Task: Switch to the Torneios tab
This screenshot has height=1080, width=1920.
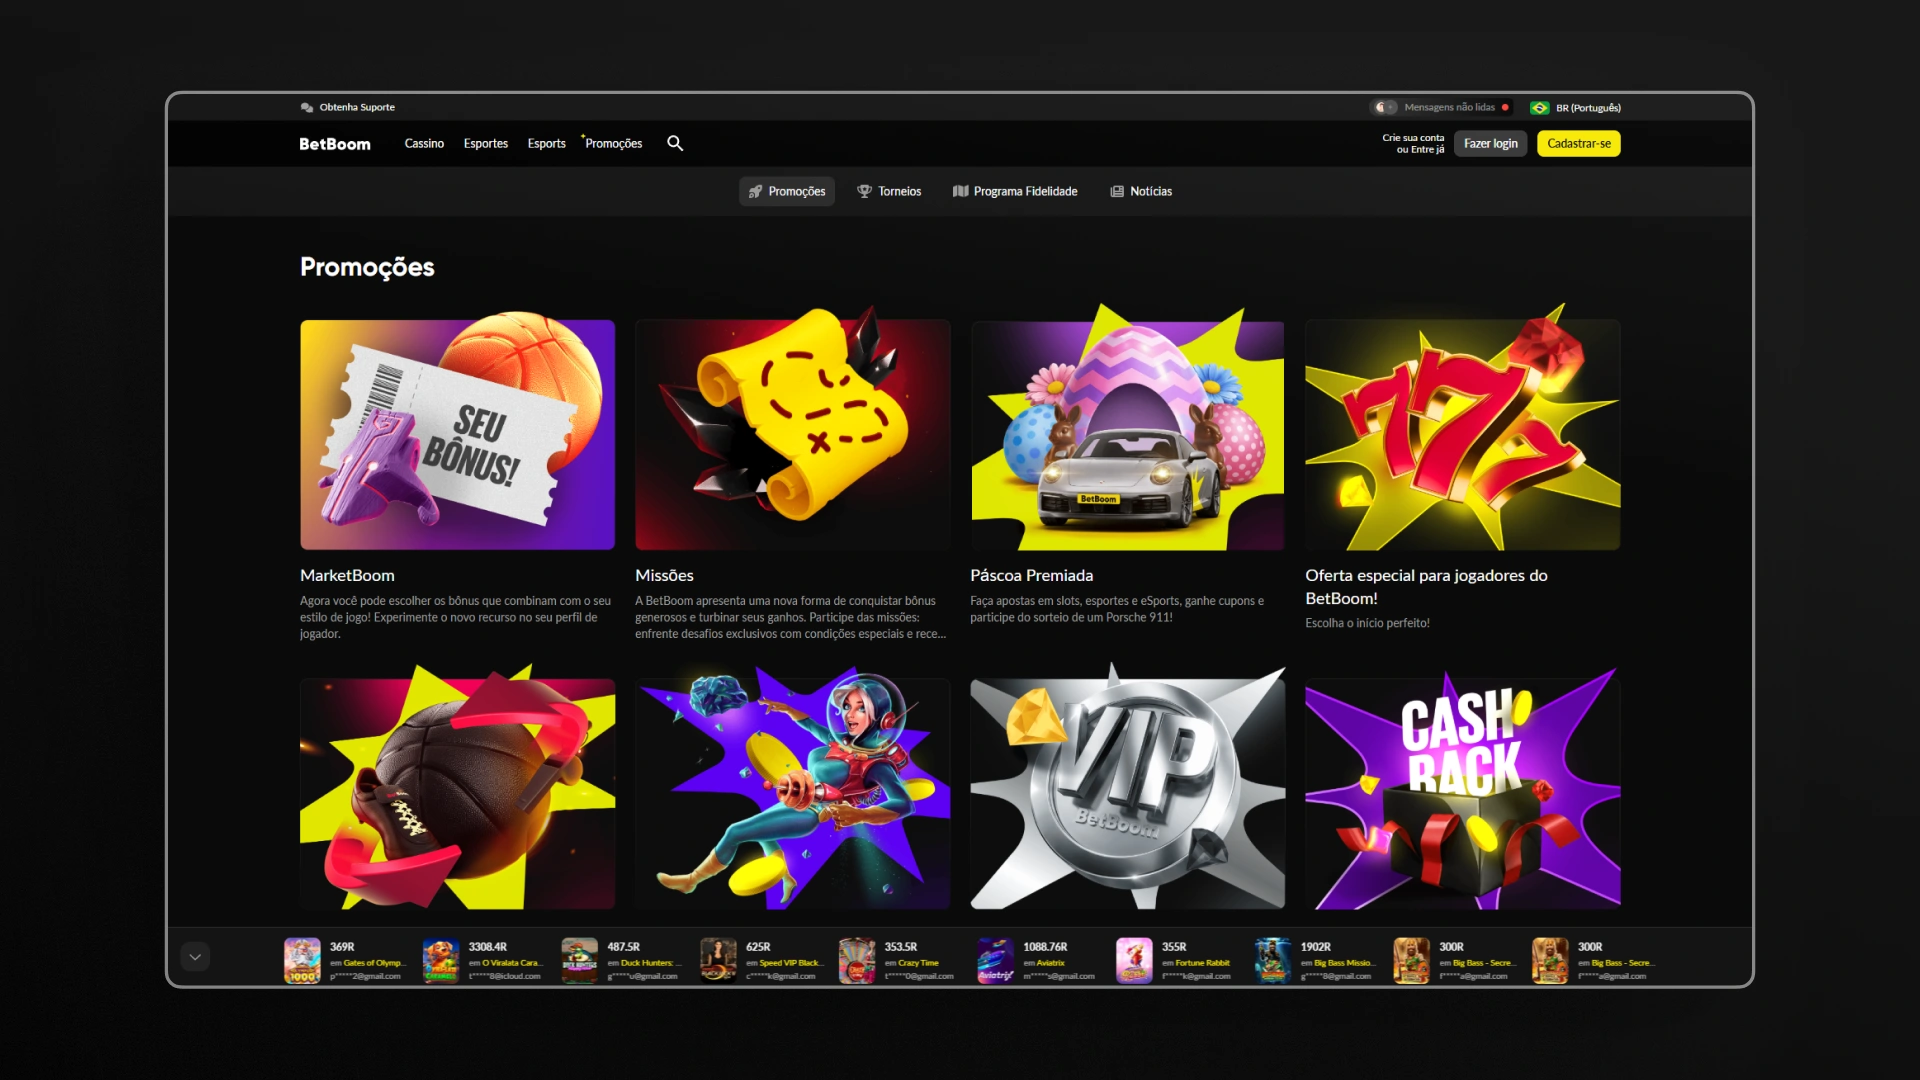Action: 889,191
